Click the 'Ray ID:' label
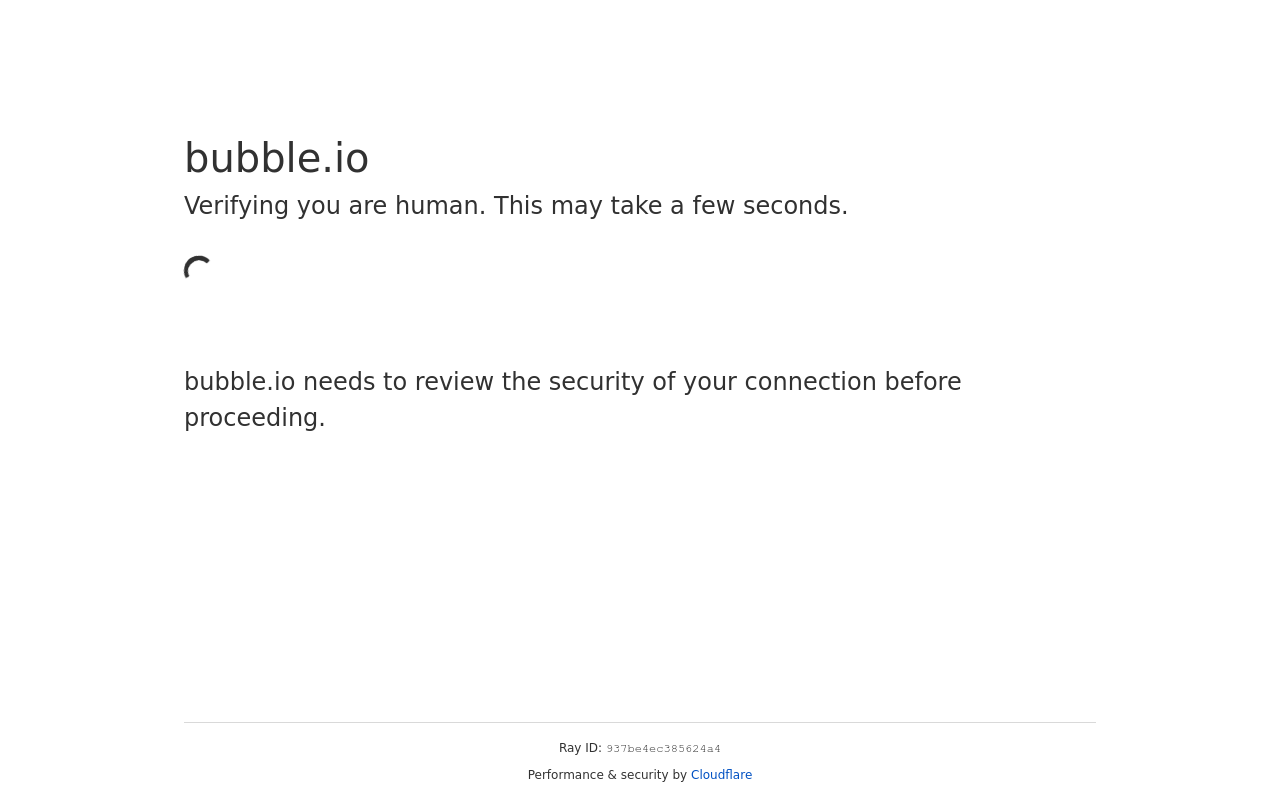1280x800 pixels. coord(580,748)
